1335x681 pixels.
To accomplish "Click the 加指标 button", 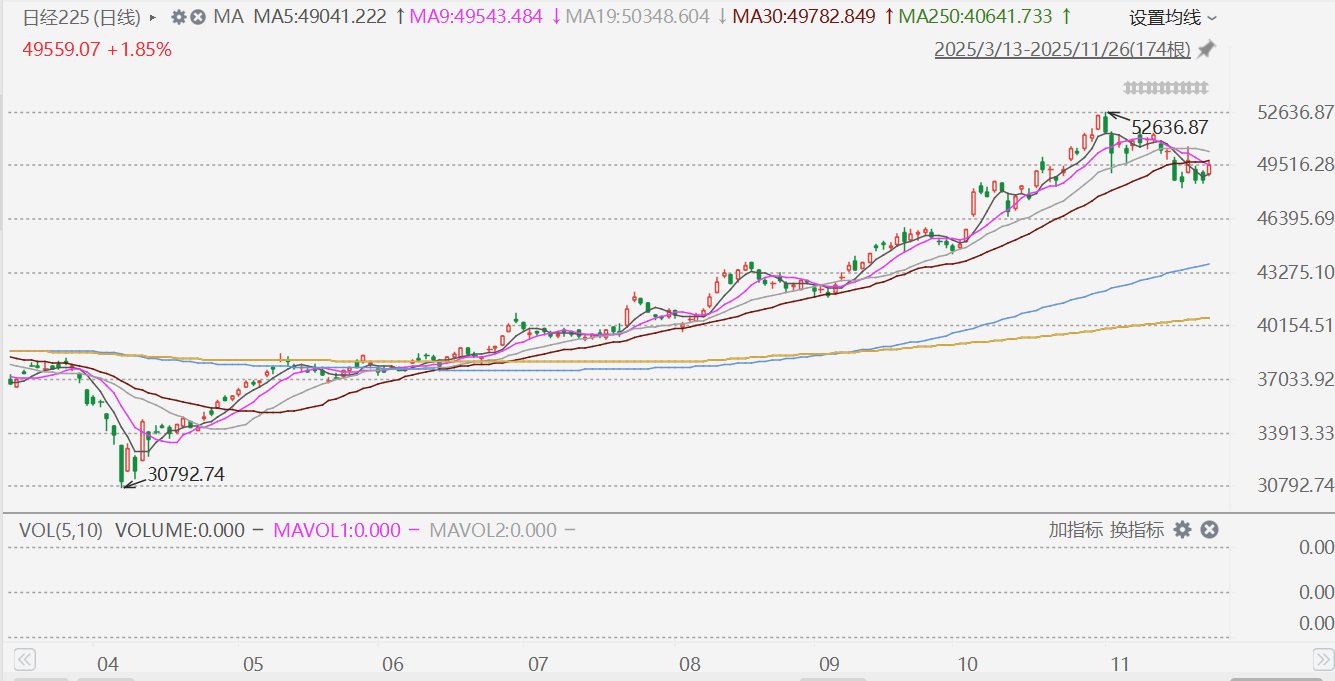I will 1076,530.
